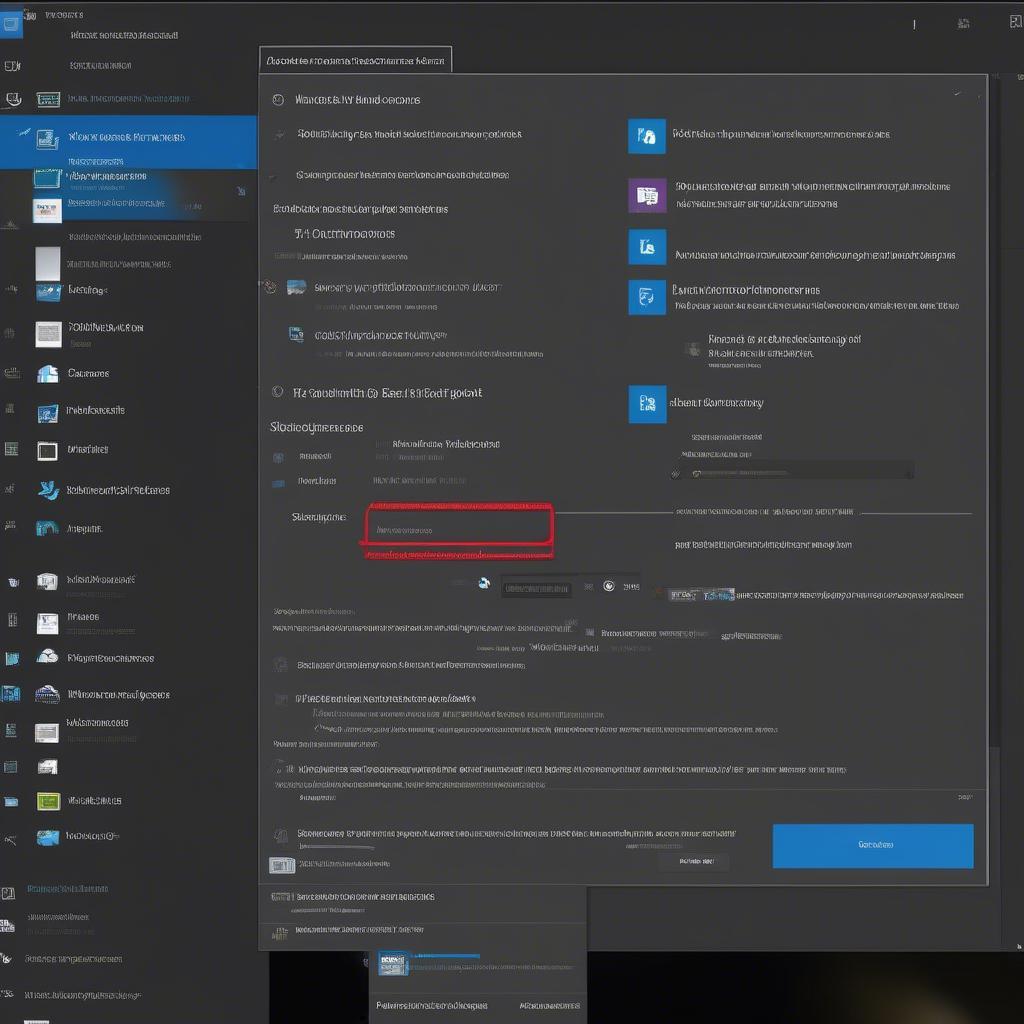Image resolution: width=1024 pixels, height=1024 pixels.
Task: Click the white cloud icon in the sidebar
Action: pos(48,656)
